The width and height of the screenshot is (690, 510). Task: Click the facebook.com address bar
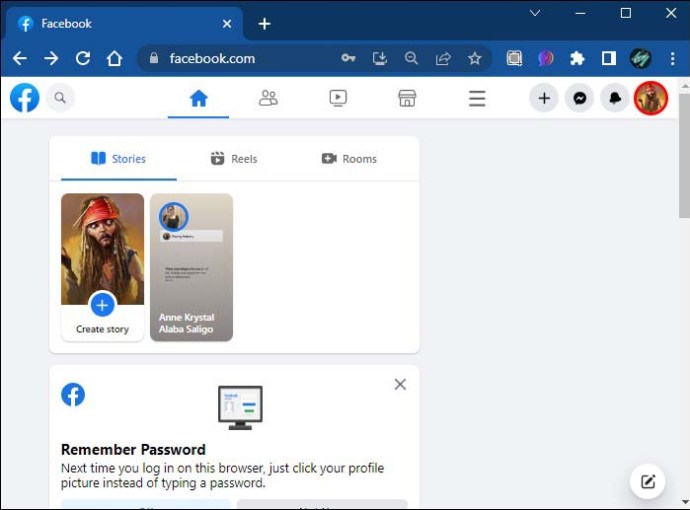coord(240,58)
